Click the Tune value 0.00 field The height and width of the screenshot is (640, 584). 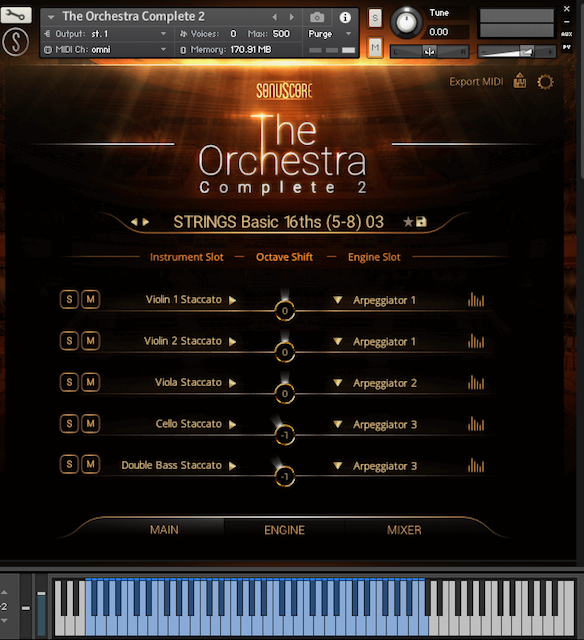point(447,32)
